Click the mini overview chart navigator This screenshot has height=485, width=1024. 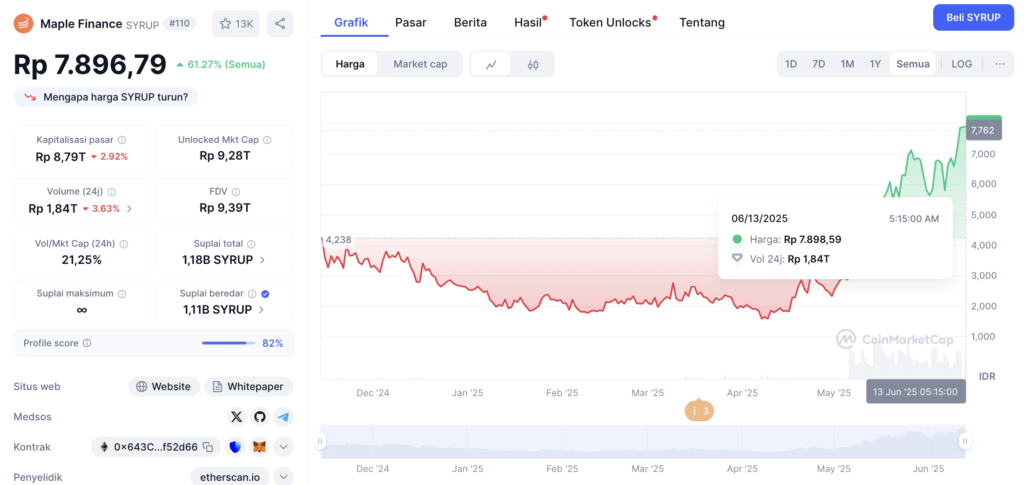643,441
